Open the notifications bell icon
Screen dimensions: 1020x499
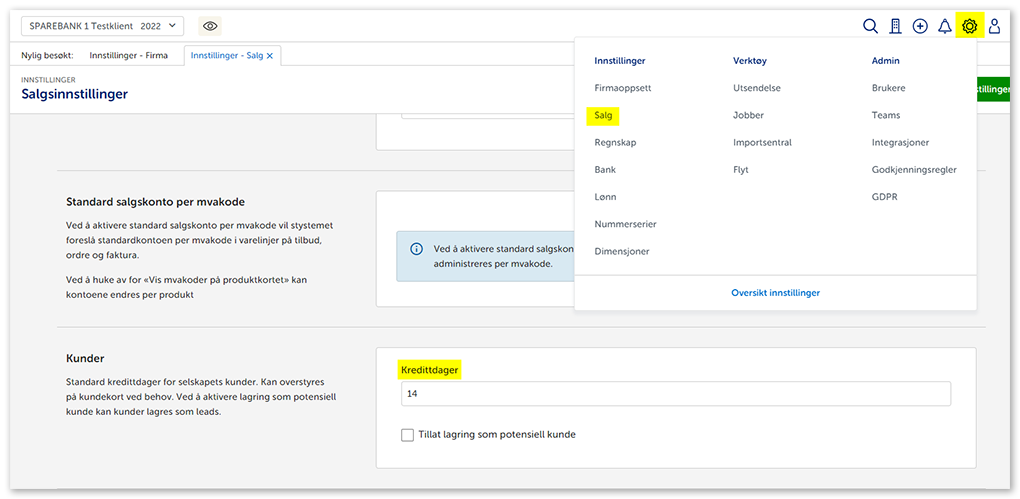tap(944, 27)
